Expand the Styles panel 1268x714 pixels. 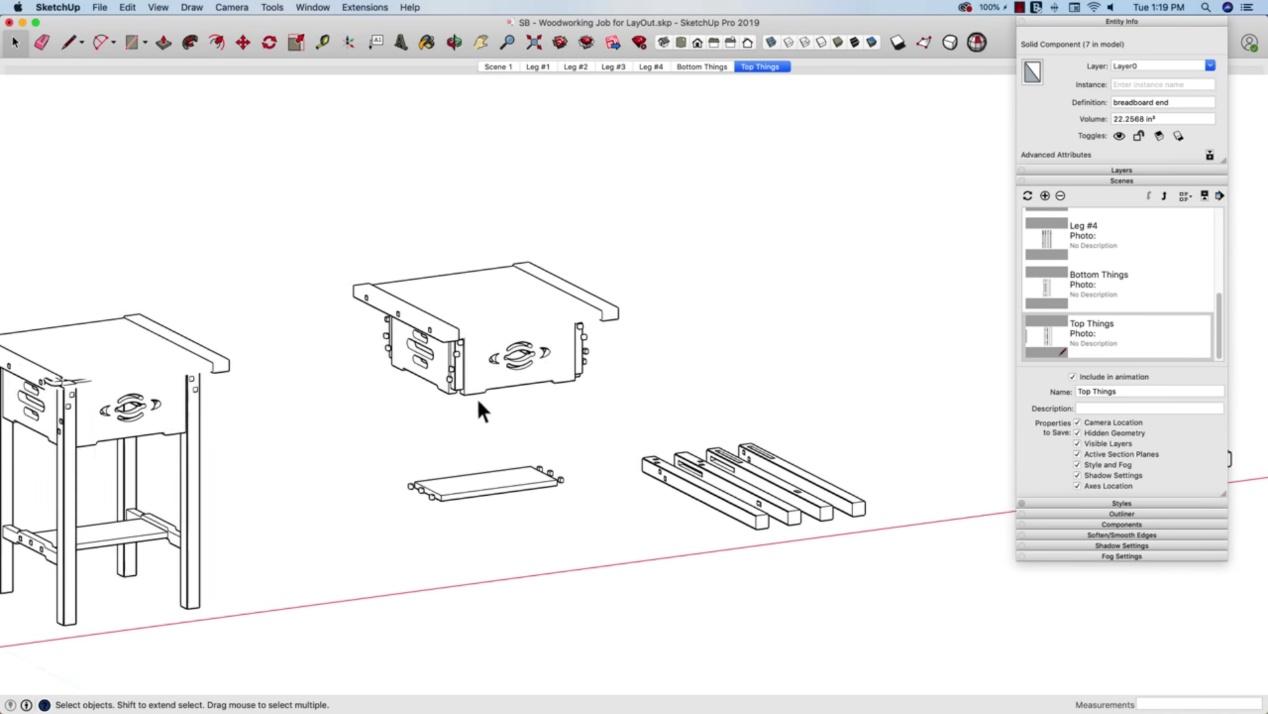(x=1121, y=503)
